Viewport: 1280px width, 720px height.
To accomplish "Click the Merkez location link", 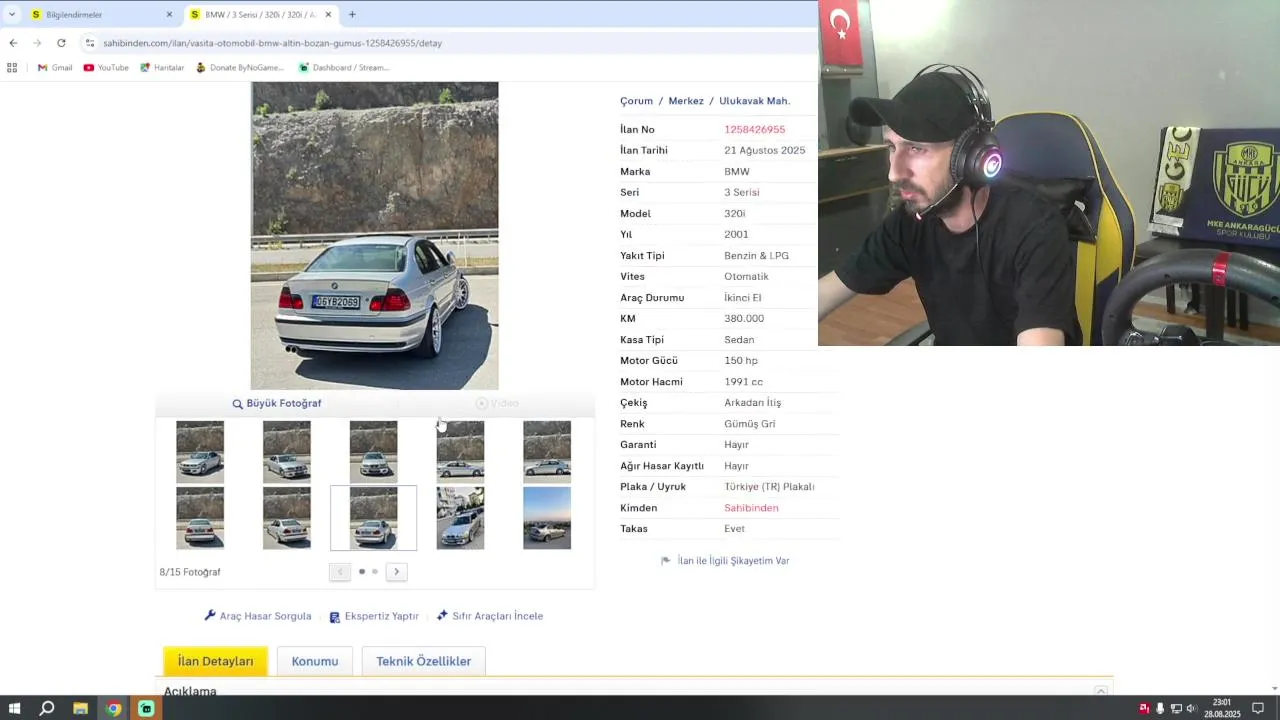I will pos(686,101).
